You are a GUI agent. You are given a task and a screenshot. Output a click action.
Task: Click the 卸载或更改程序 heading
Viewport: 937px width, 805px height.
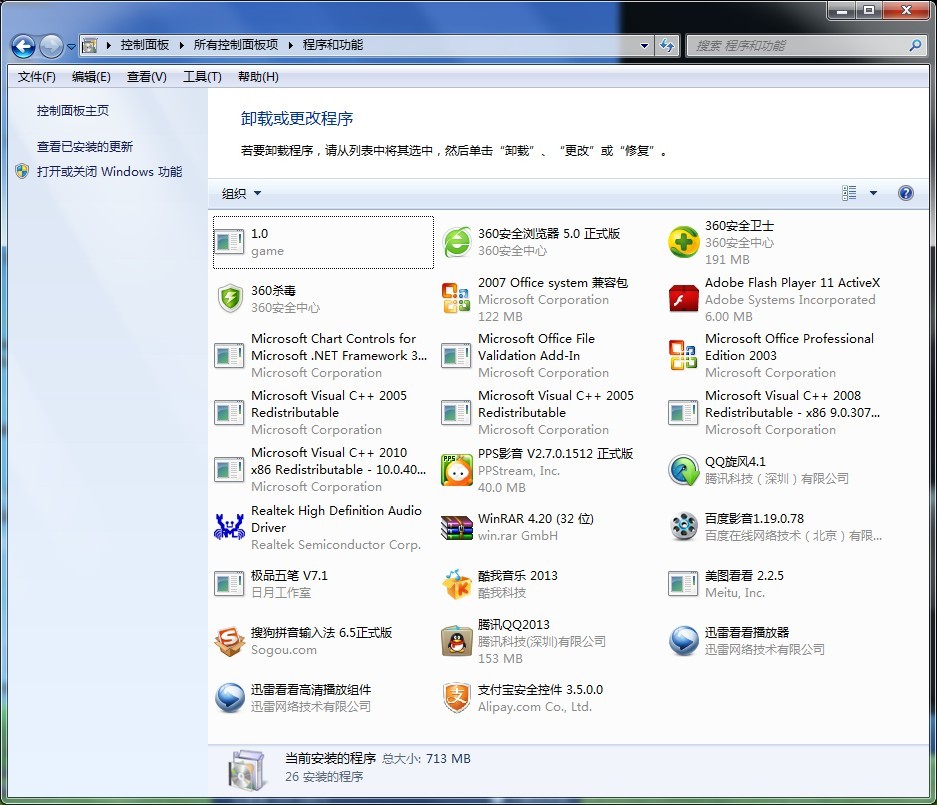click(x=297, y=118)
